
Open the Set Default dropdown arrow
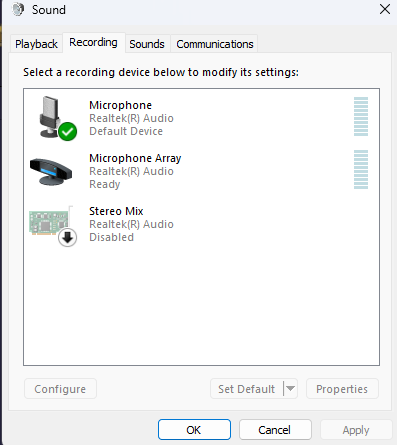290,389
